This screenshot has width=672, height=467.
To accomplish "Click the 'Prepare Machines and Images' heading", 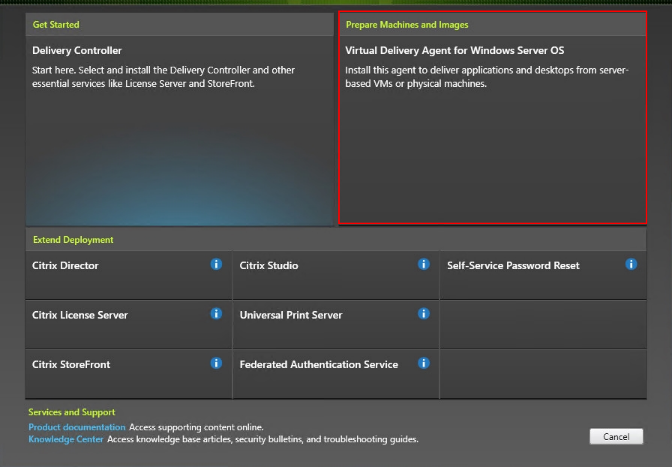I will point(407,25).
